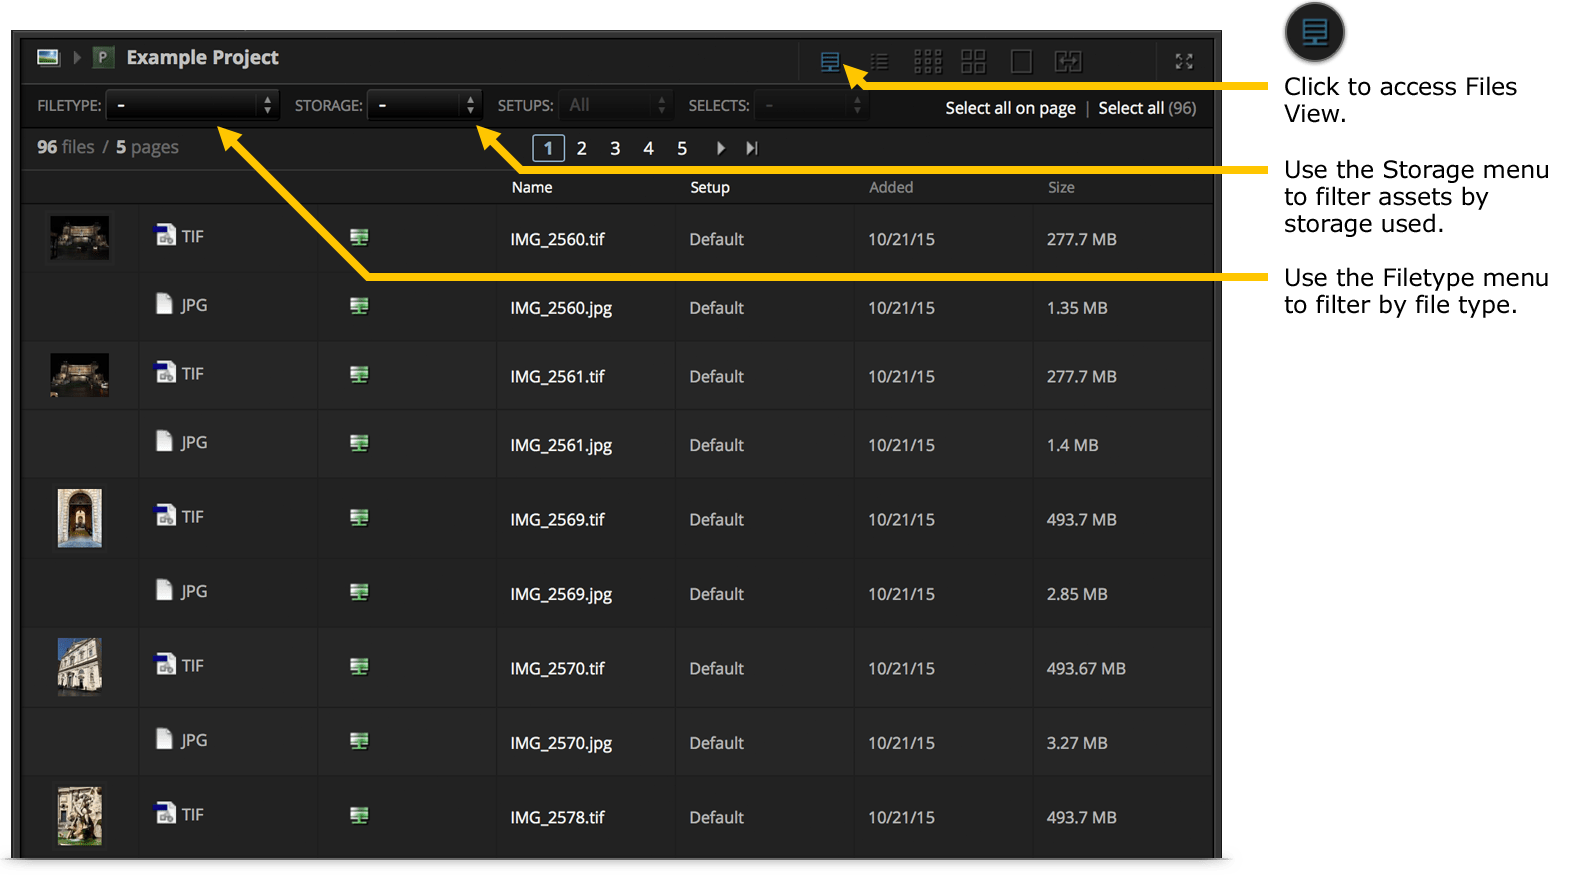Select file name IMG_2578.tif
Image resolution: width=1580 pixels, height=876 pixels.
pyautogui.click(x=557, y=817)
